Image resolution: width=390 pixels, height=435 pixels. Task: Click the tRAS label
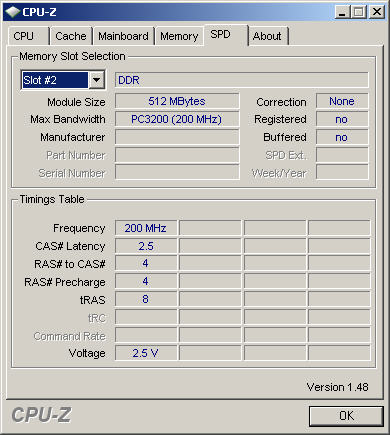point(93,300)
